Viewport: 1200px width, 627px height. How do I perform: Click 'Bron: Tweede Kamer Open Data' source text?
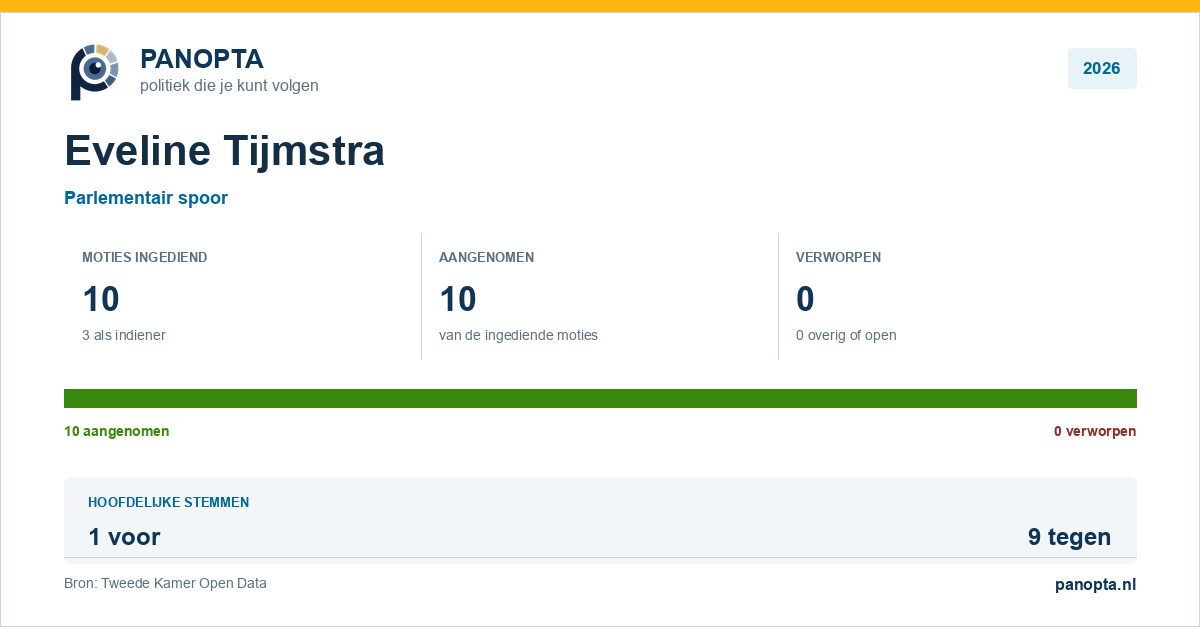(x=165, y=583)
